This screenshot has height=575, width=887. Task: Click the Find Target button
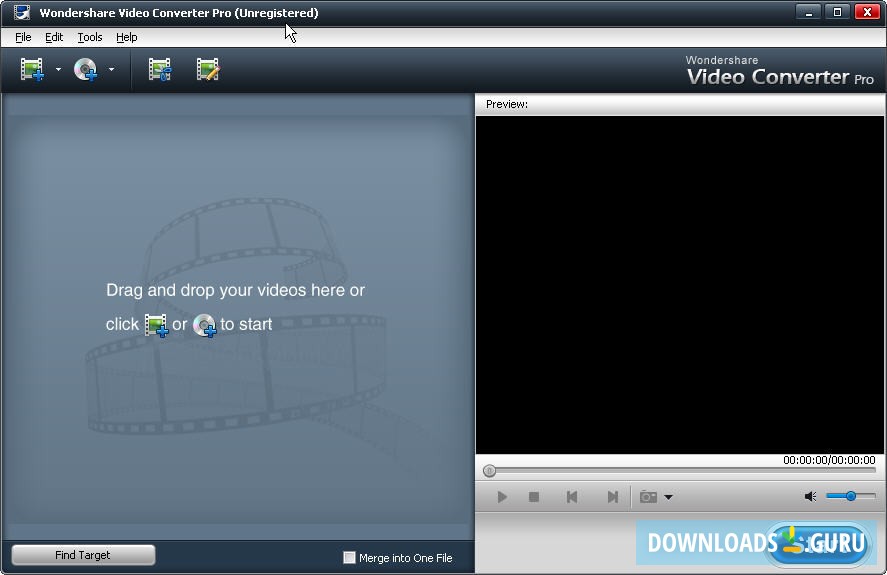pyautogui.click(x=83, y=555)
